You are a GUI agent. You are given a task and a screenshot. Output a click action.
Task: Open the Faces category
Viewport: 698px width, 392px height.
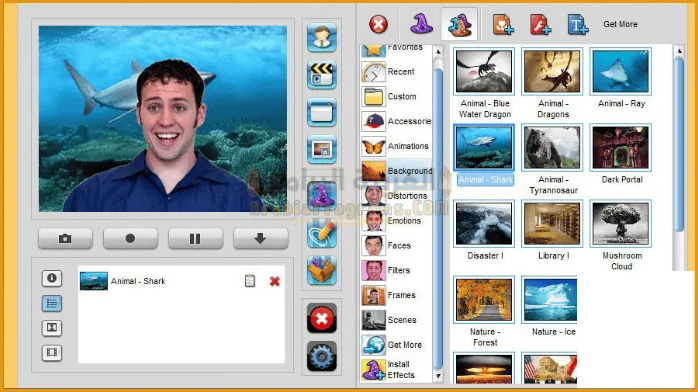(x=396, y=246)
